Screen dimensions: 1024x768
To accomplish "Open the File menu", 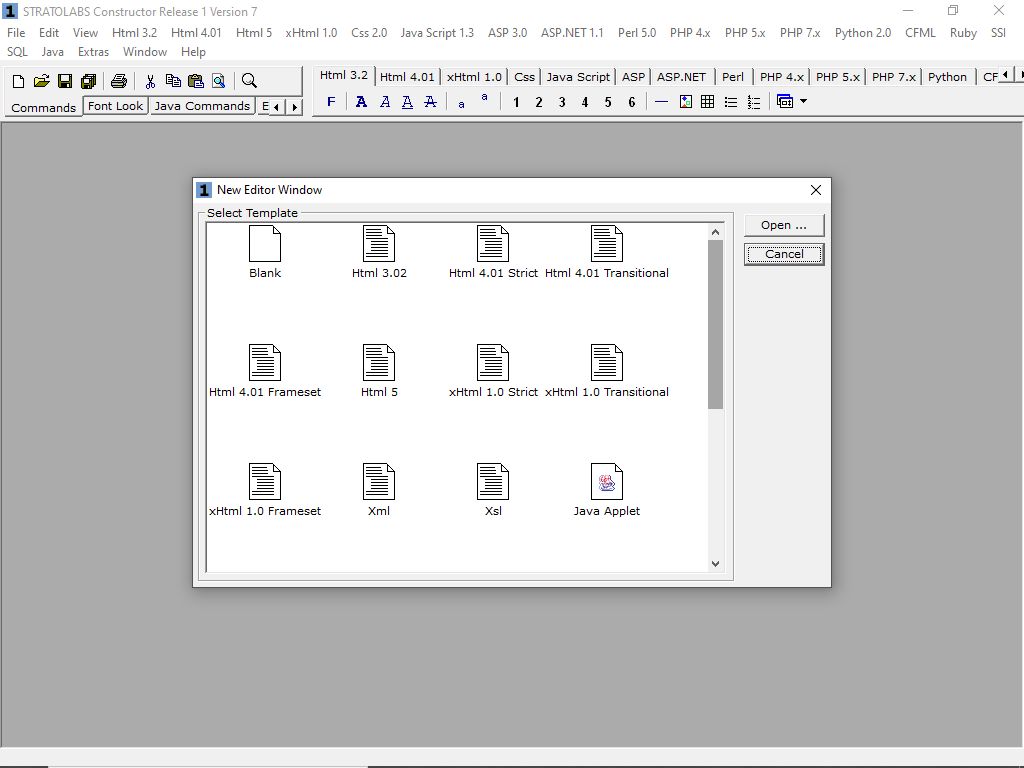I will [x=16, y=33].
